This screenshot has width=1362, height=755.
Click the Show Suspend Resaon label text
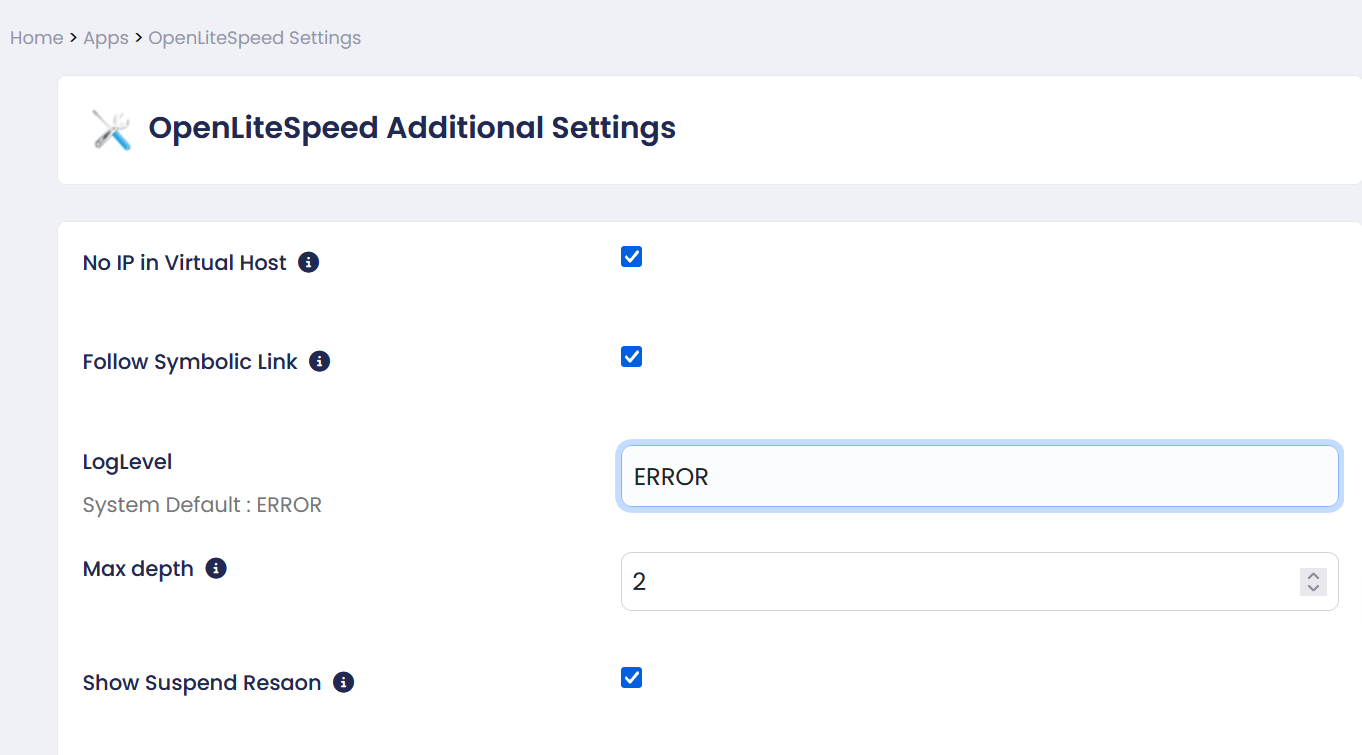pyautogui.click(x=202, y=683)
